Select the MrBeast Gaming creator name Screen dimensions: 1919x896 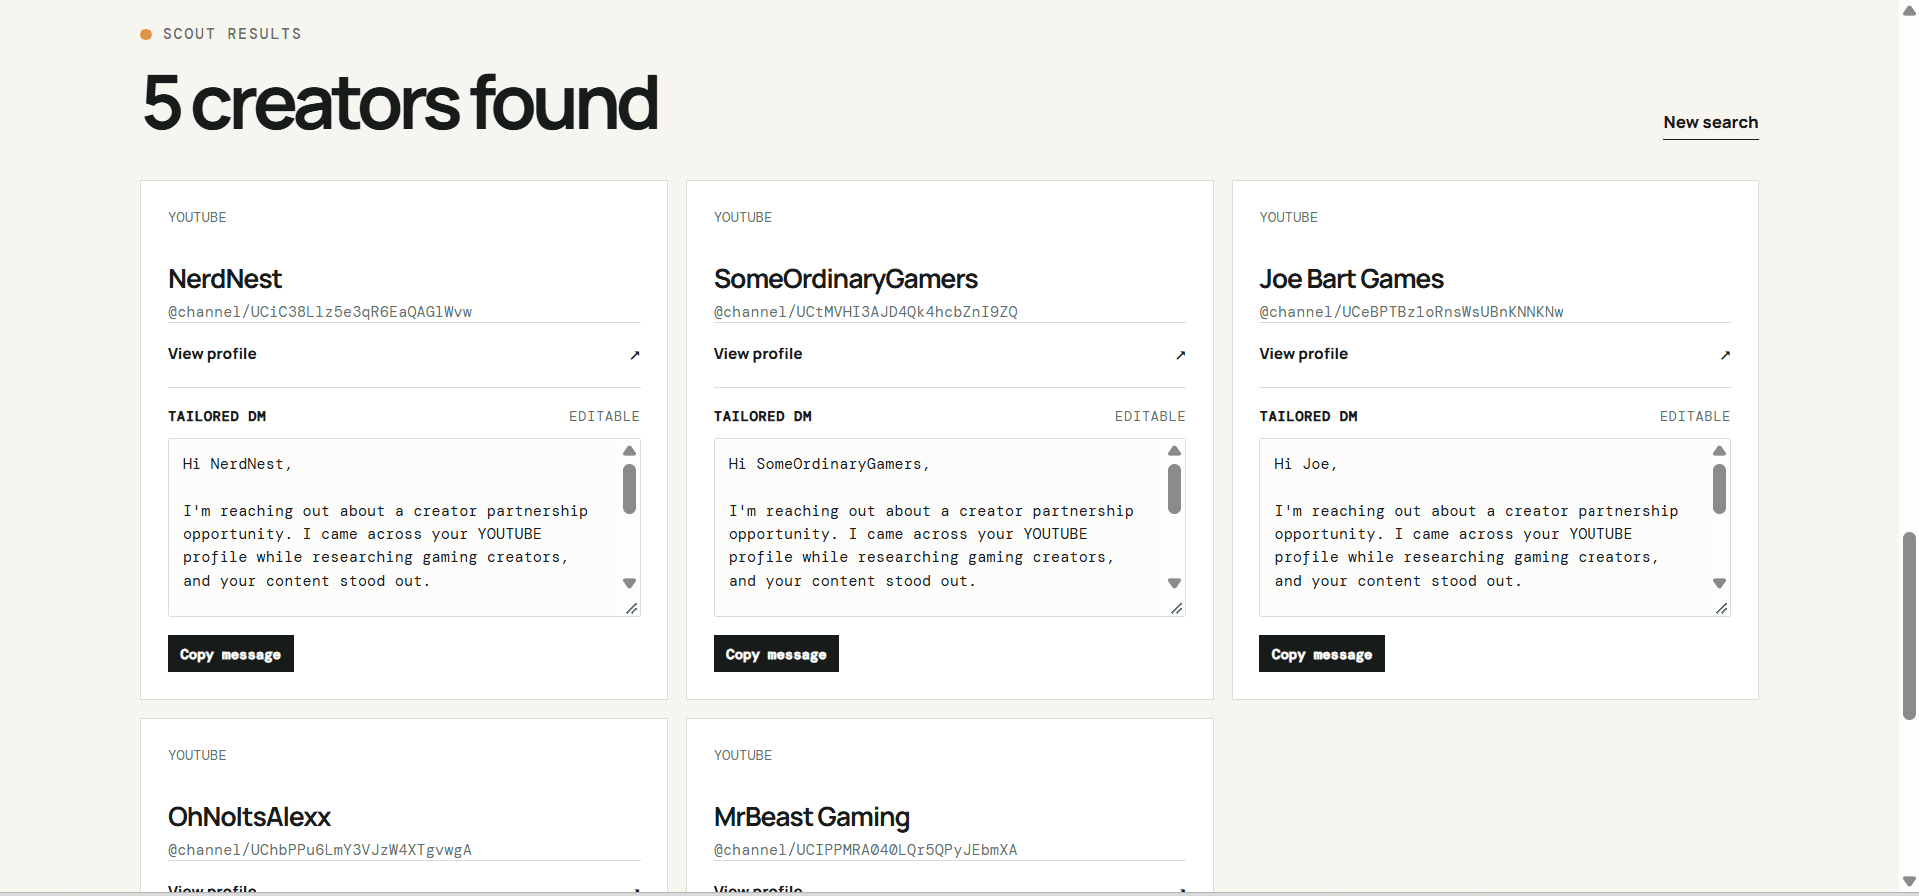812,817
